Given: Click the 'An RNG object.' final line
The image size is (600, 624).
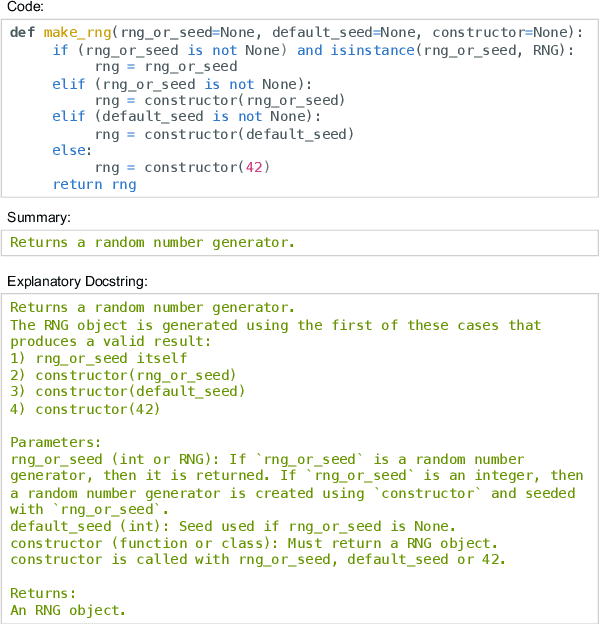Looking at the screenshot, I should coord(68,610).
